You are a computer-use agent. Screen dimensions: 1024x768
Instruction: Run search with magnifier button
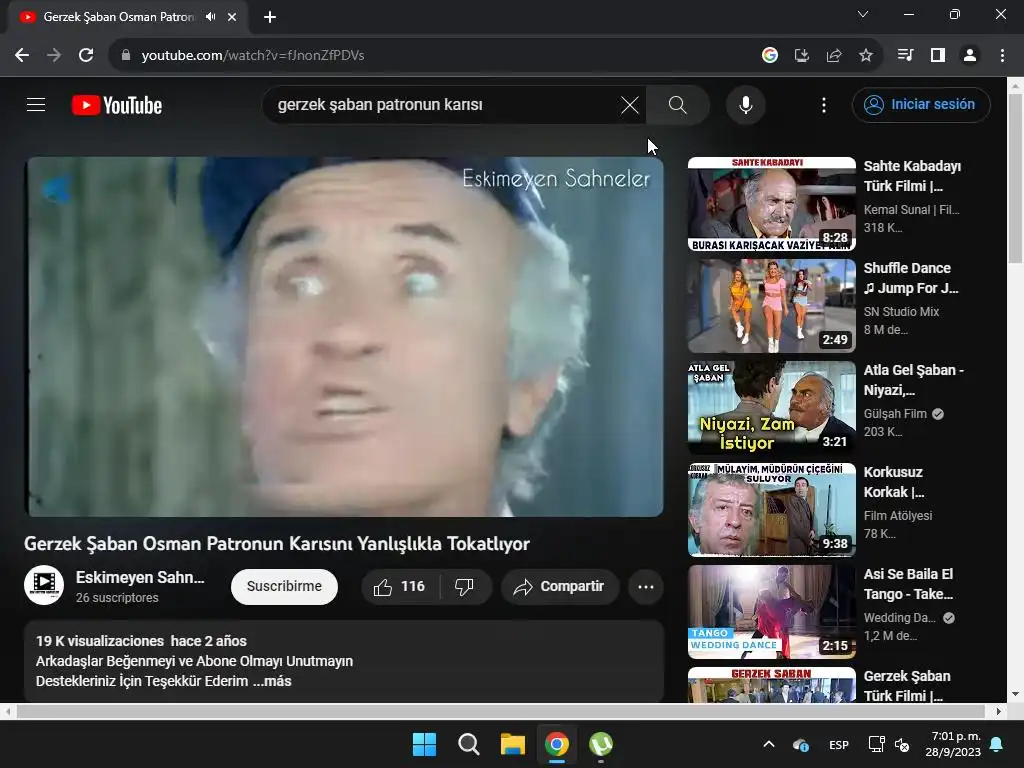(x=678, y=104)
